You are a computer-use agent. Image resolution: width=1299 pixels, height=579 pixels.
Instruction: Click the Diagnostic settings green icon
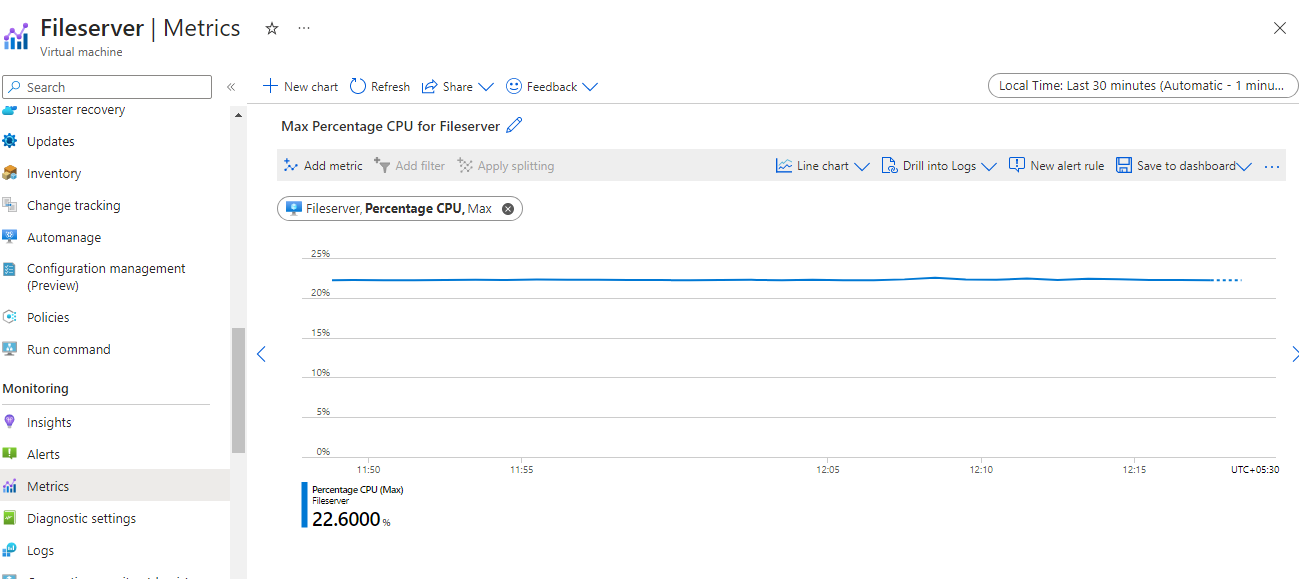tap(10, 518)
